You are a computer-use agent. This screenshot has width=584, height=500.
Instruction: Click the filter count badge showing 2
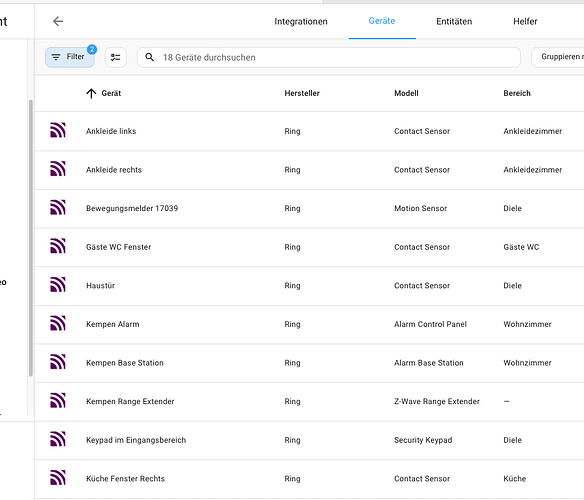click(92, 49)
